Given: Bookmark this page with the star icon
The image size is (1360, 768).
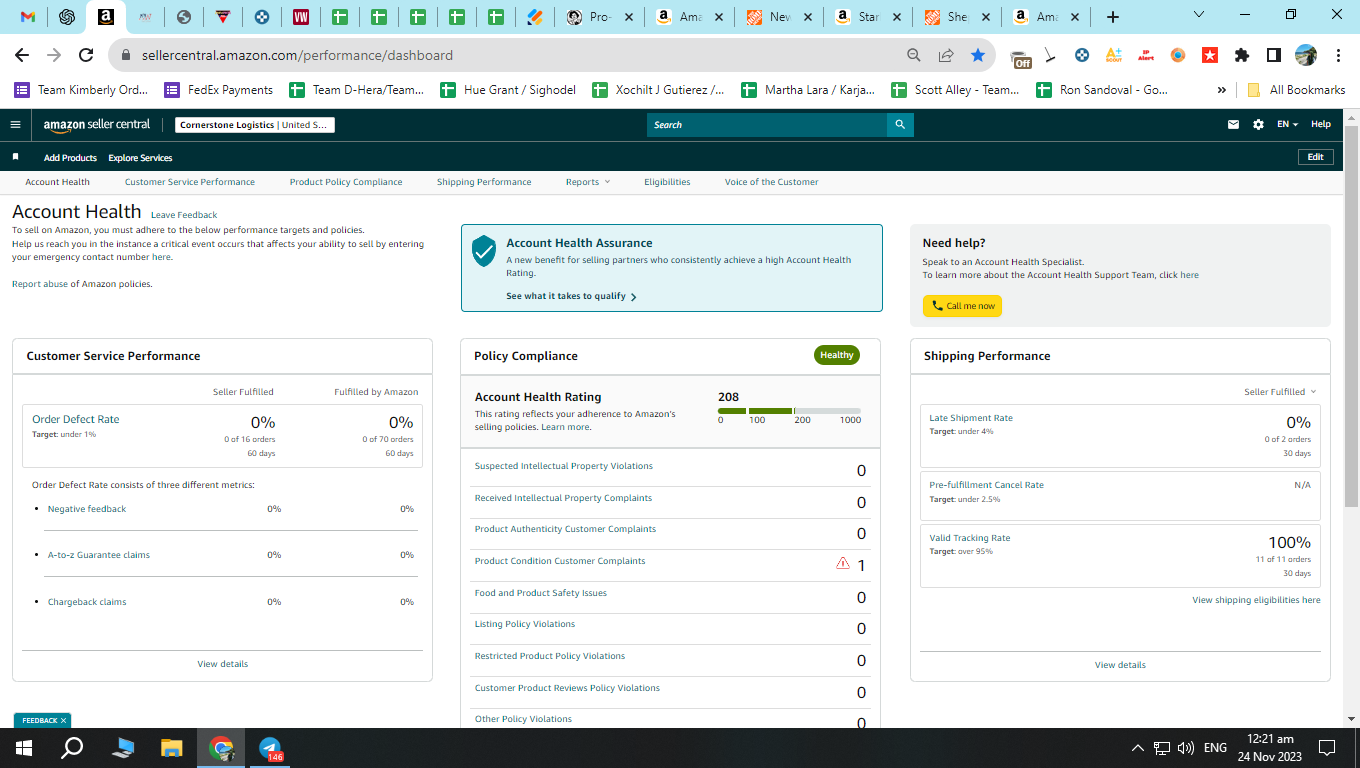Looking at the screenshot, I should pos(978,56).
